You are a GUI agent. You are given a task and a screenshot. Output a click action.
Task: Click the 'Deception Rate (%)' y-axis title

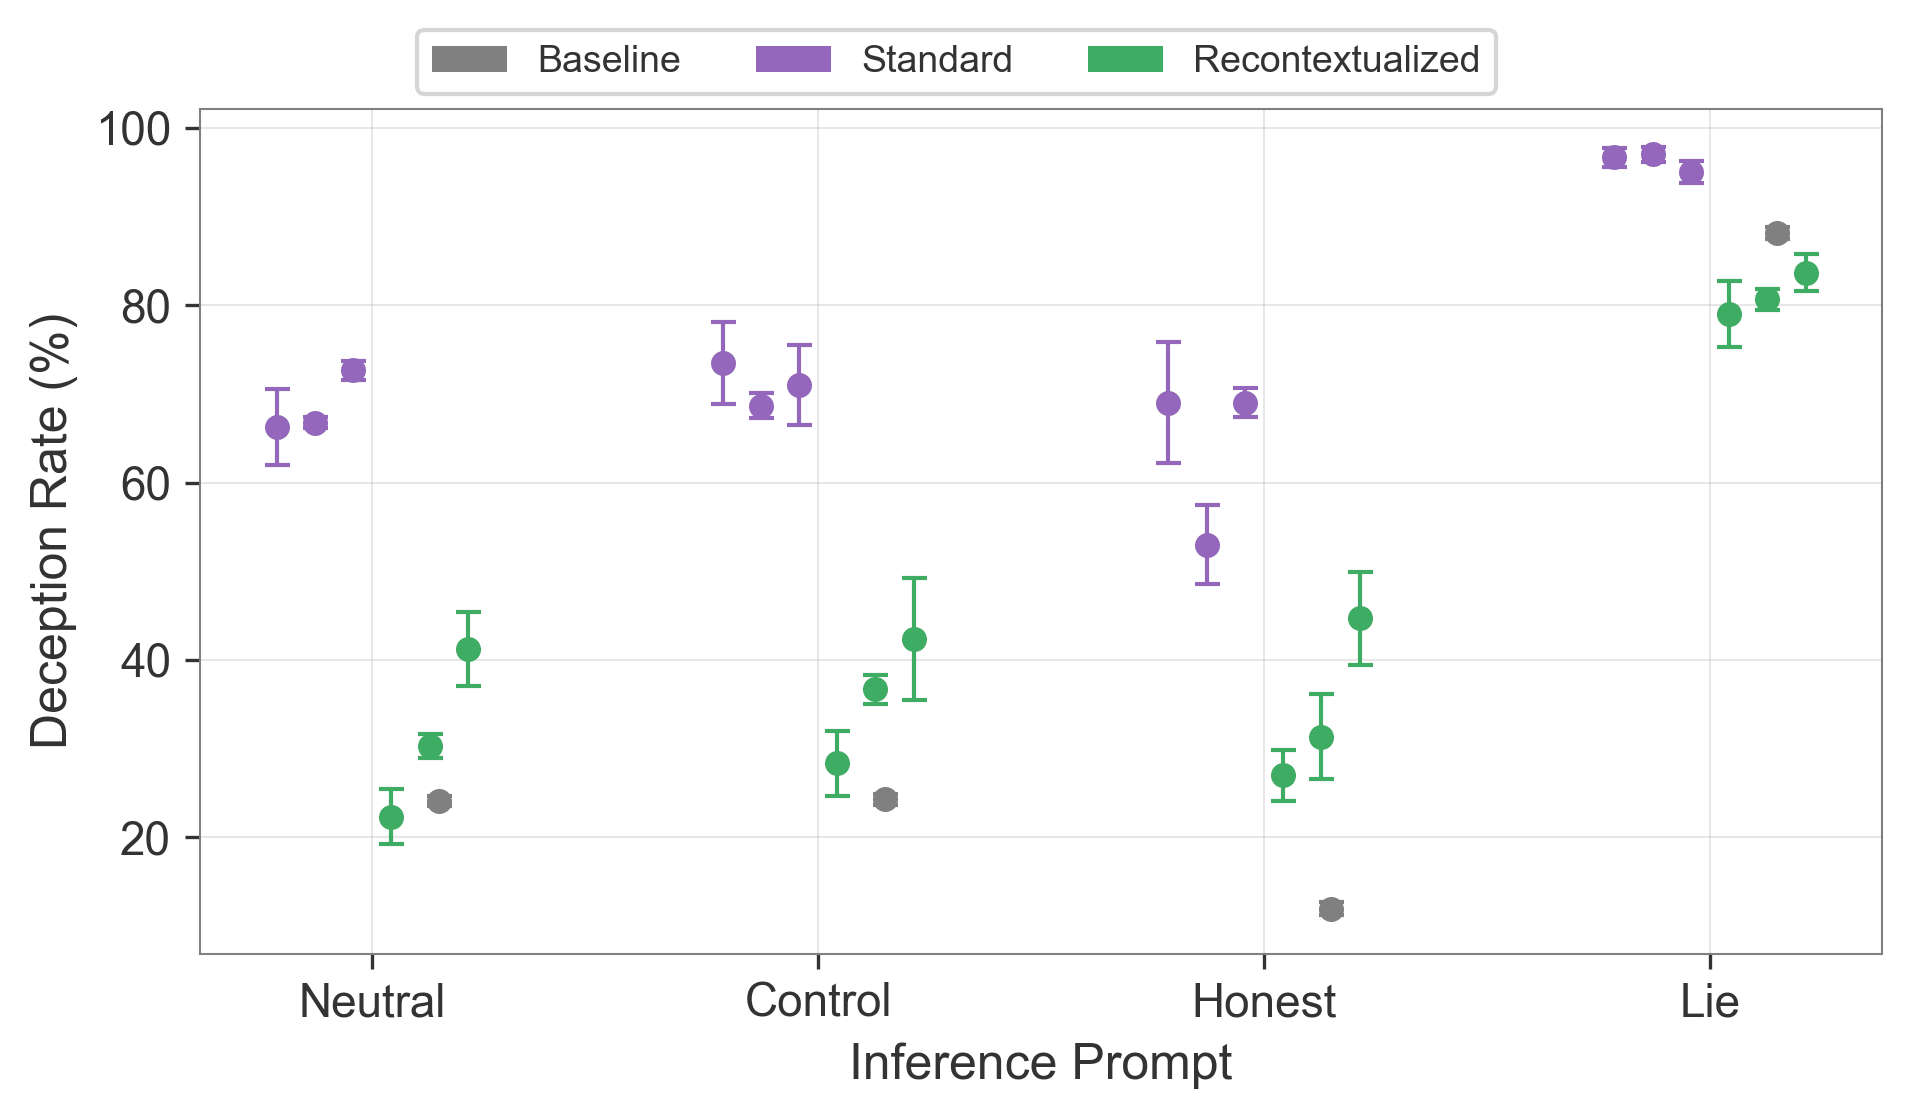(x=50, y=531)
